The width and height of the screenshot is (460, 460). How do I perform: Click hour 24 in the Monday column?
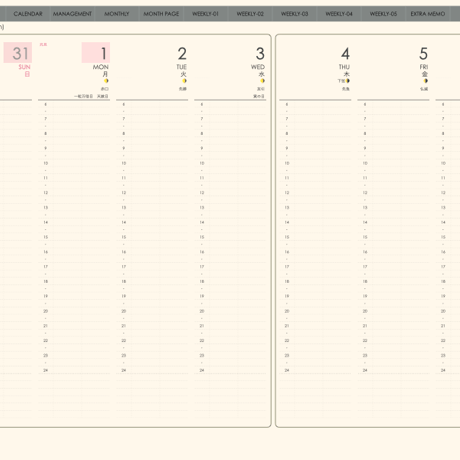46,370
